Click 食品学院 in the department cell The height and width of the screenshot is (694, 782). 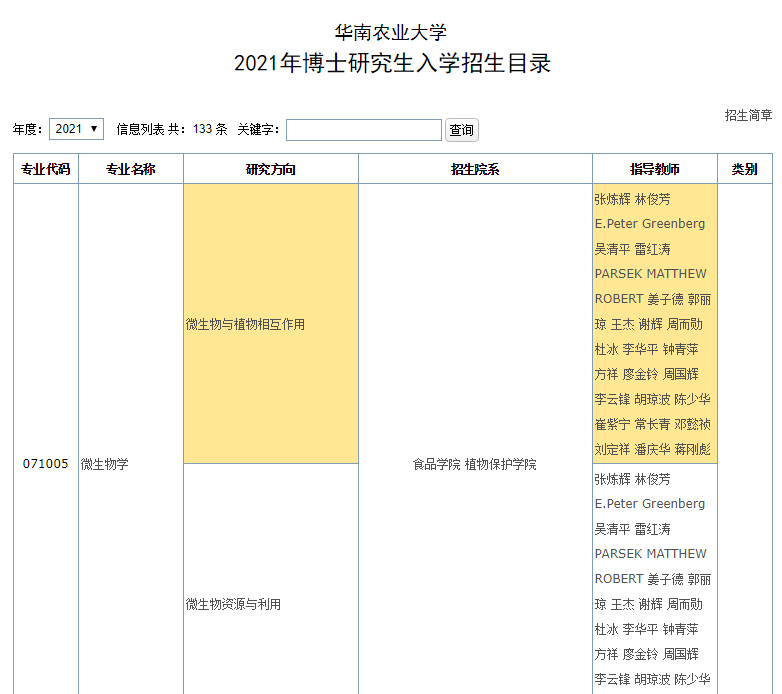(x=436, y=464)
